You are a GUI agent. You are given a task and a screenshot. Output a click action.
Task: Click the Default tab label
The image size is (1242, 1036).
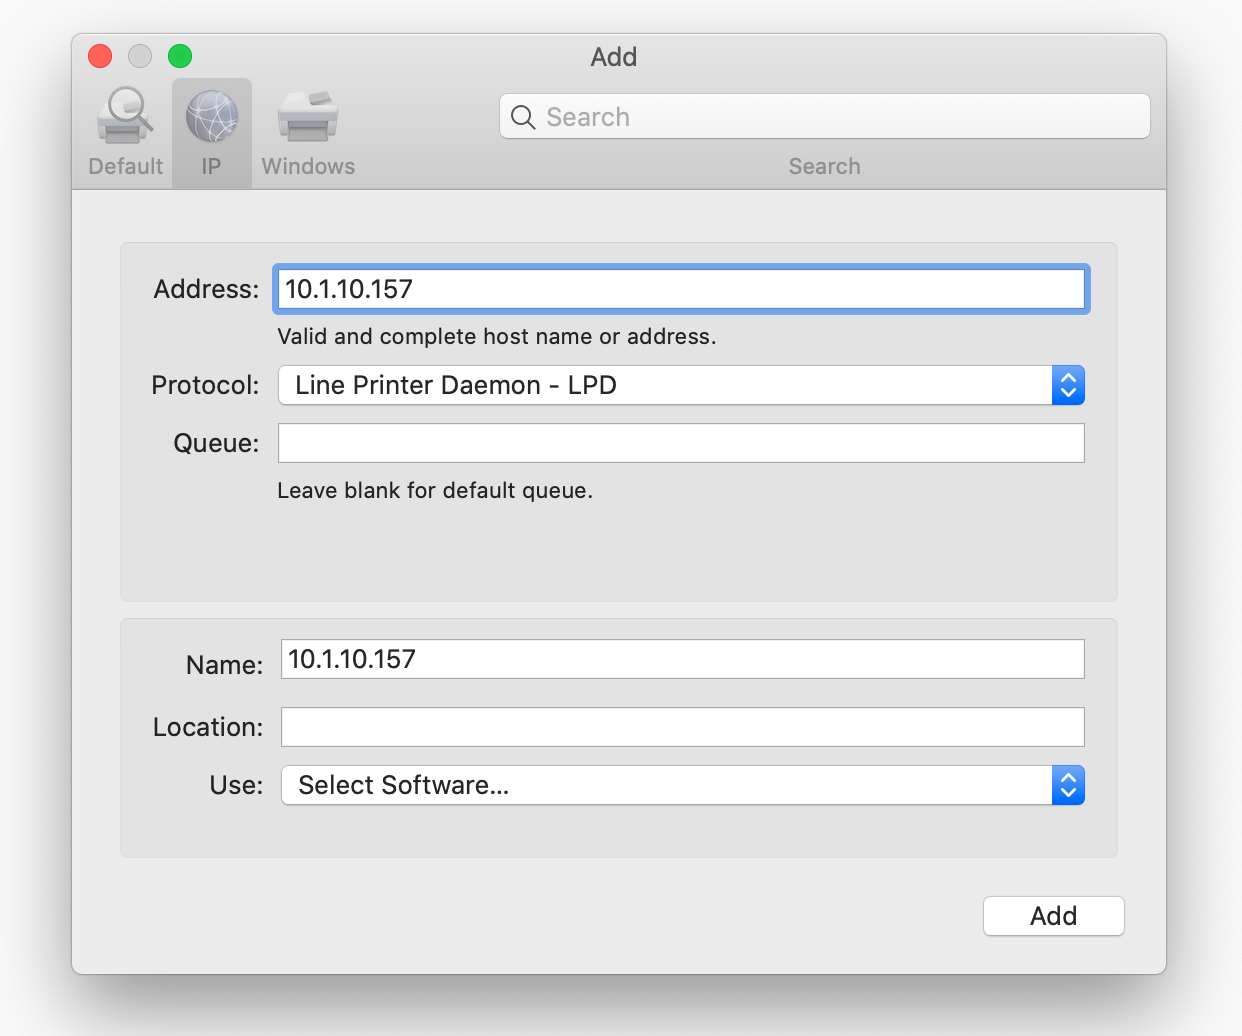125,166
